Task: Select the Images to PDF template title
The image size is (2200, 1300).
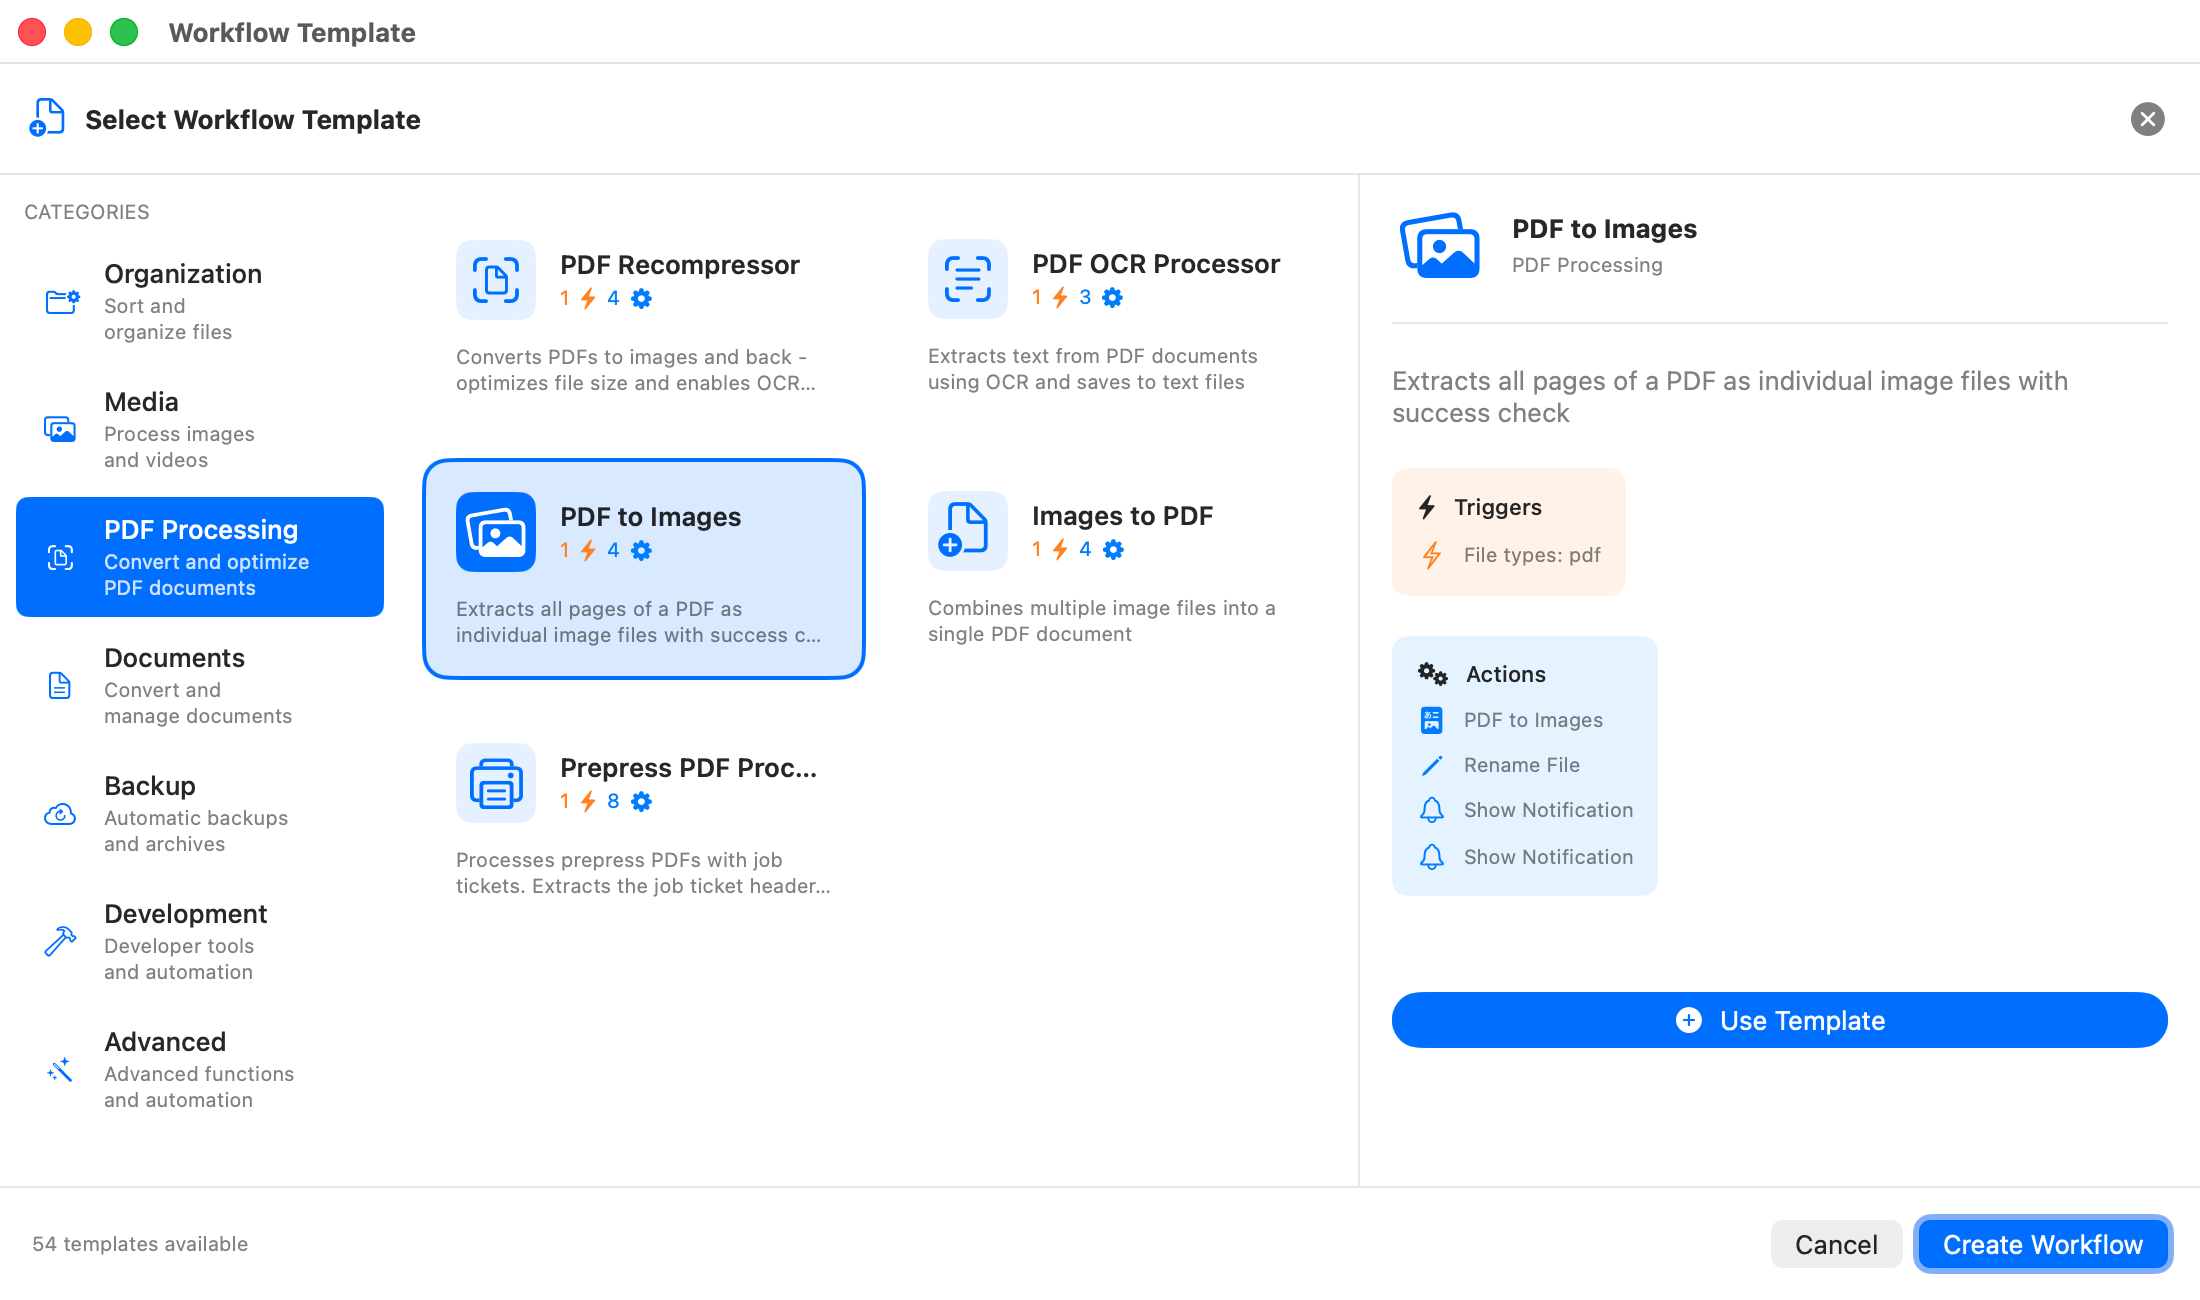Action: (x=1122, y=516)
